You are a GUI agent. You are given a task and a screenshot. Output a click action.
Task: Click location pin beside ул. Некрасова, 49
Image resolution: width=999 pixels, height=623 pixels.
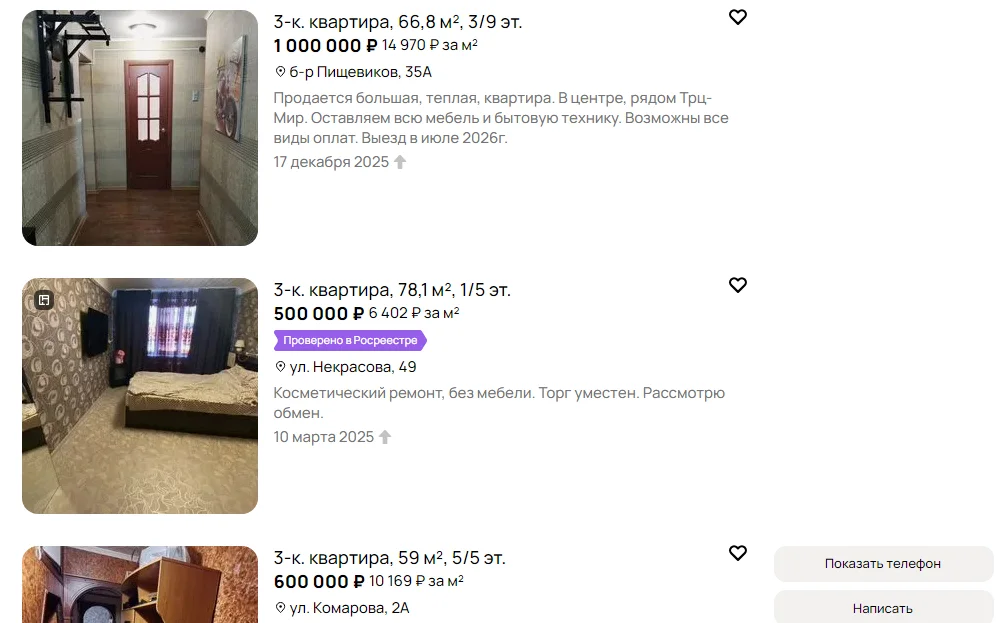[x=280, y=367]
